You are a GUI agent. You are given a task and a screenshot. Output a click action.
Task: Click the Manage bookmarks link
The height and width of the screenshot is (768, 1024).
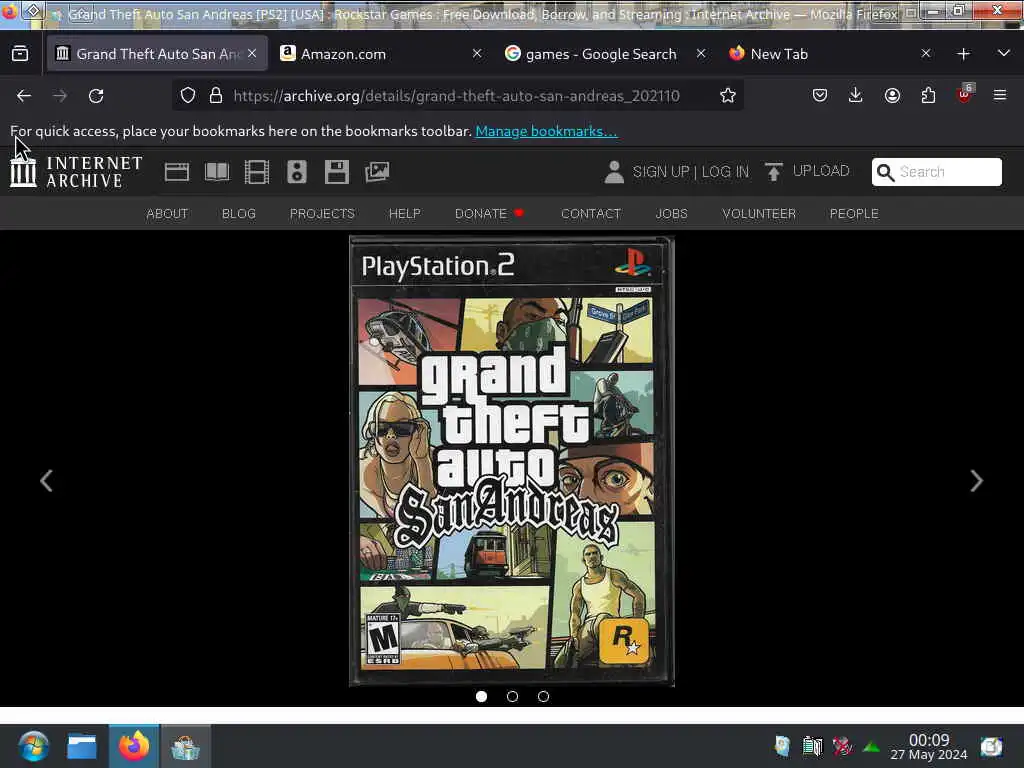click(x=546, y=131)
